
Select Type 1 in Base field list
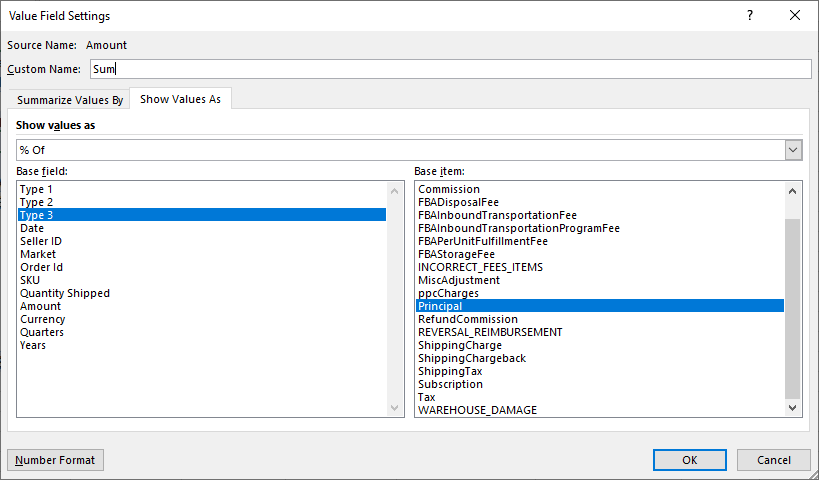pyautogui.click(x=202, y=189)
